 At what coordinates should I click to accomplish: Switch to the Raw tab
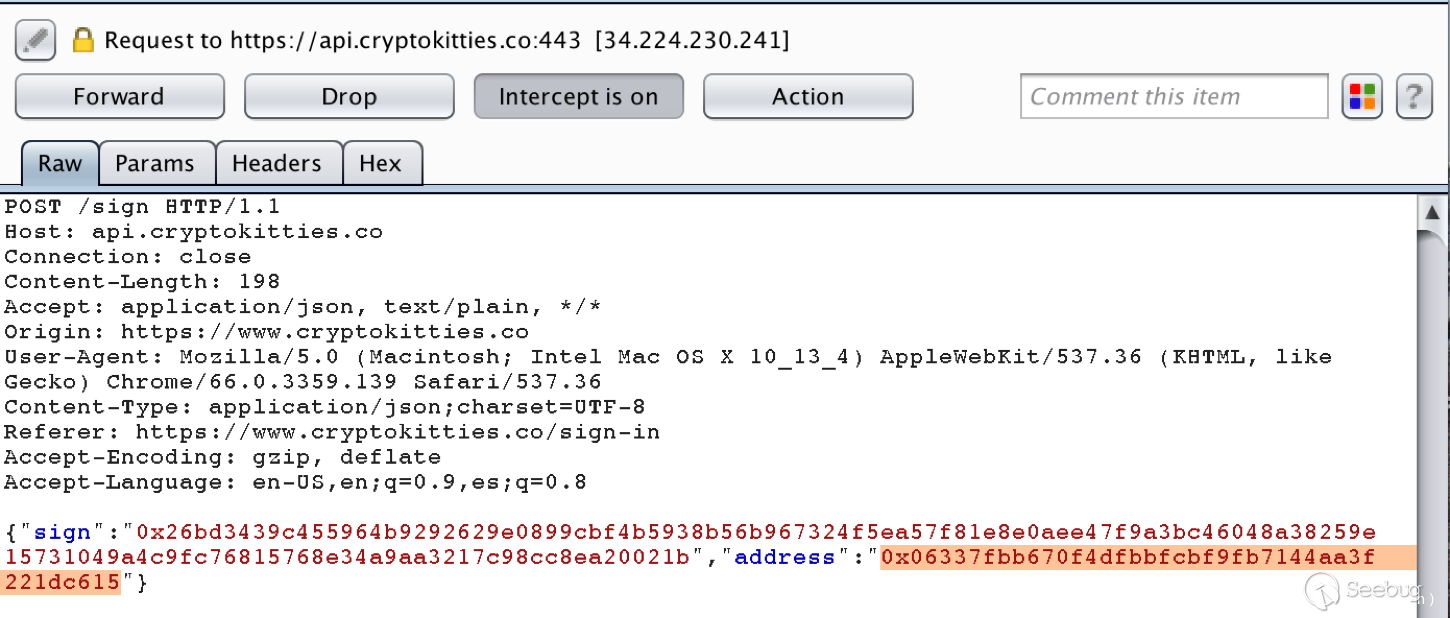click(x=60, y=164)
